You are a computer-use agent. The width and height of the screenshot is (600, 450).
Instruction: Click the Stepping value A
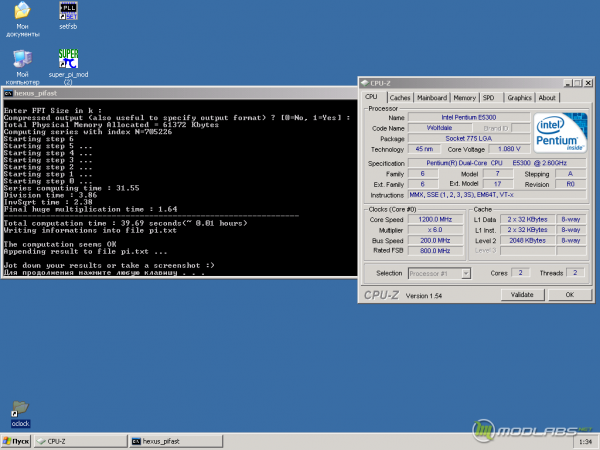pos(570,174)
